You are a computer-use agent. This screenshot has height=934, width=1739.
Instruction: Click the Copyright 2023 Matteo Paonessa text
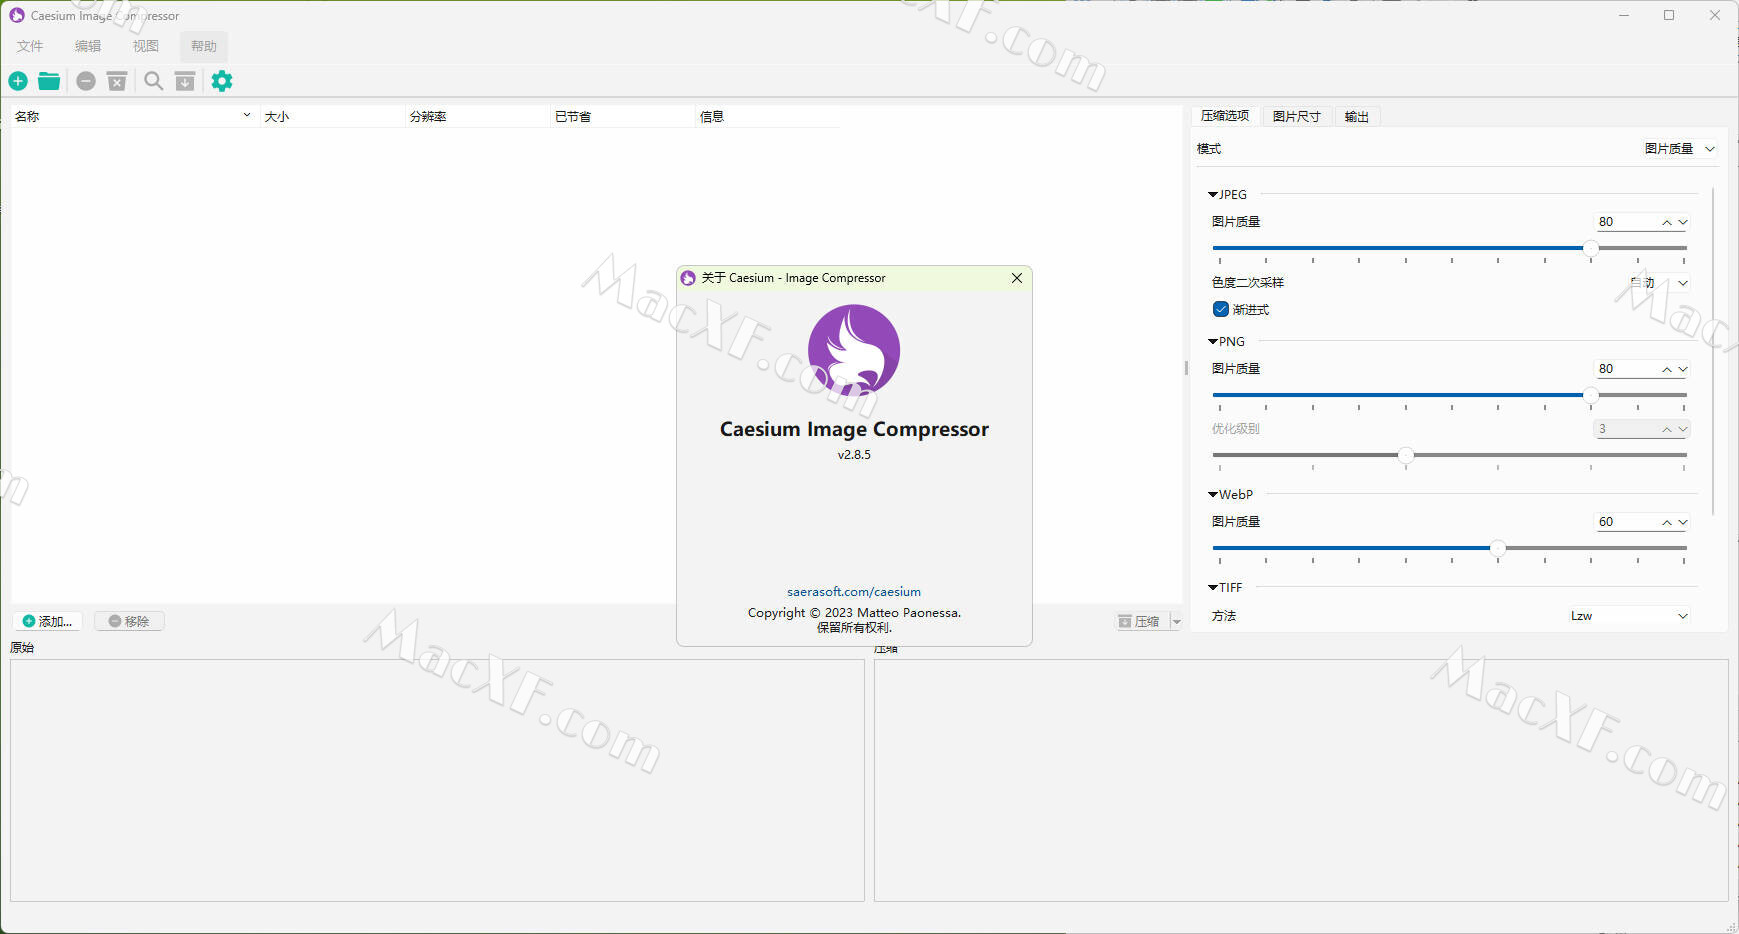[x=854, y=613]
